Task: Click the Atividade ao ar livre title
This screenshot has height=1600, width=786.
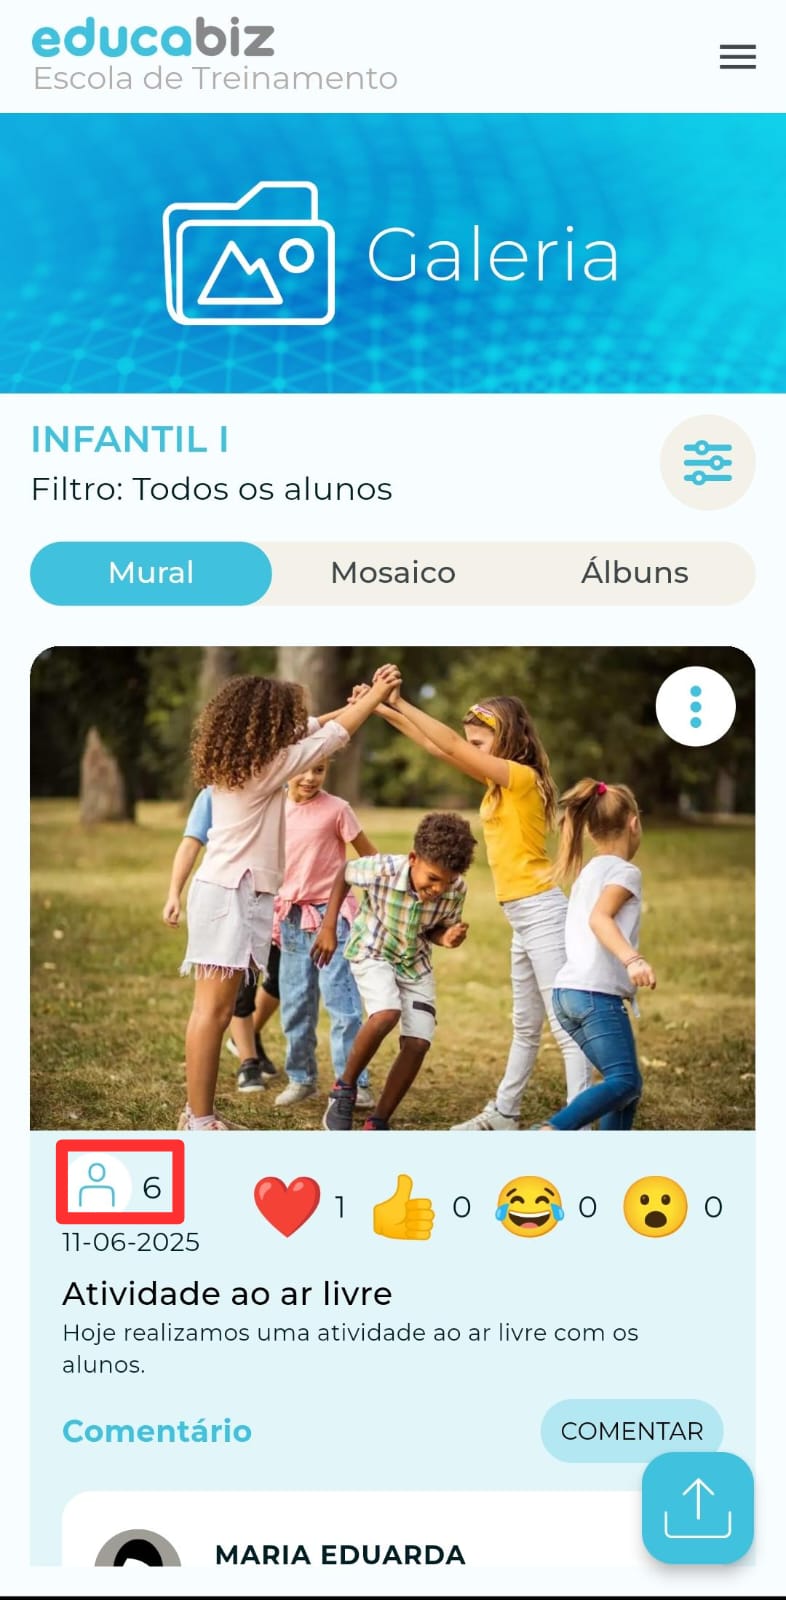Action: (x=227, y=1294)
